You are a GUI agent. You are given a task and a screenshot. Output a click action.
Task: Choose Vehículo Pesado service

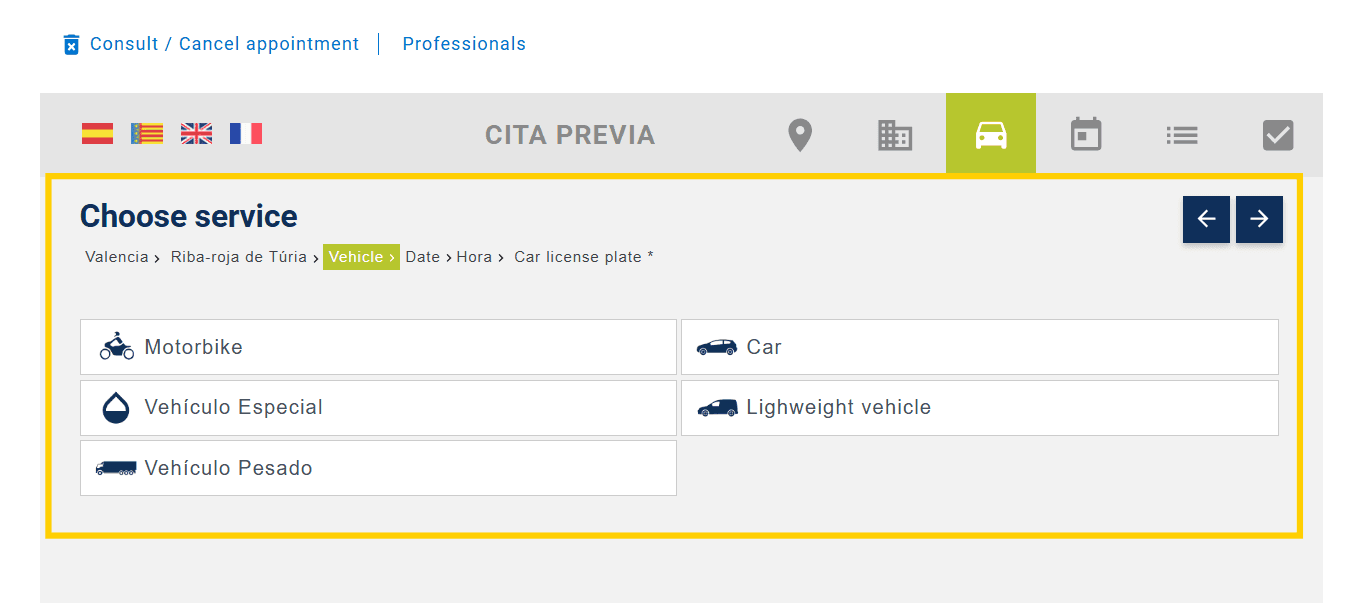378,468
